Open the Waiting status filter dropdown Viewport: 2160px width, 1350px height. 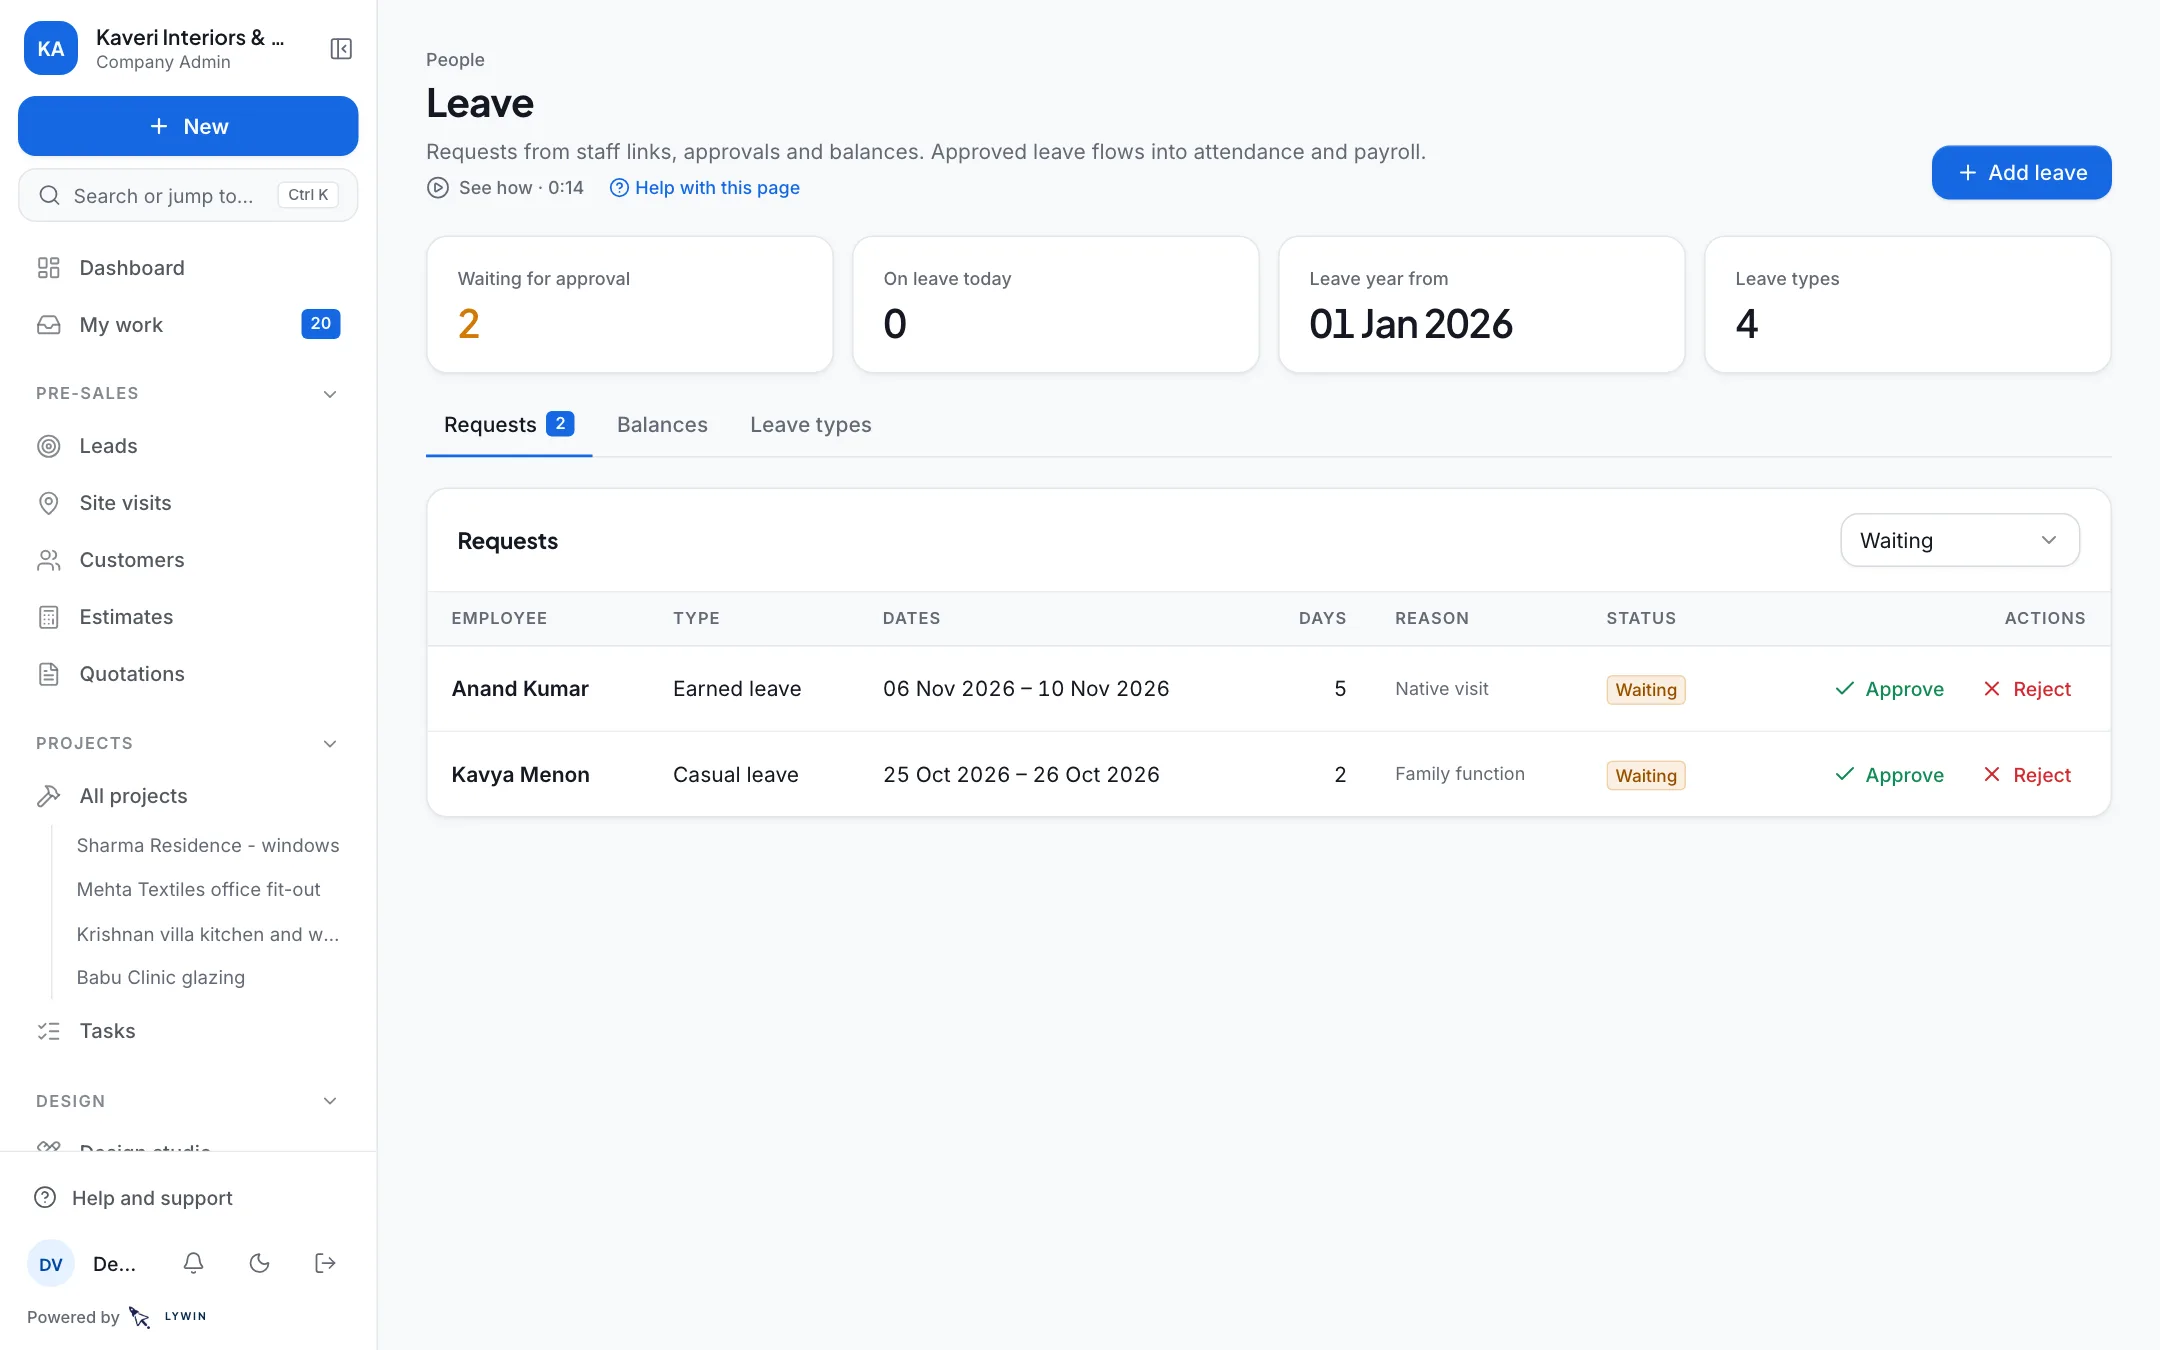pos(1960,540)
